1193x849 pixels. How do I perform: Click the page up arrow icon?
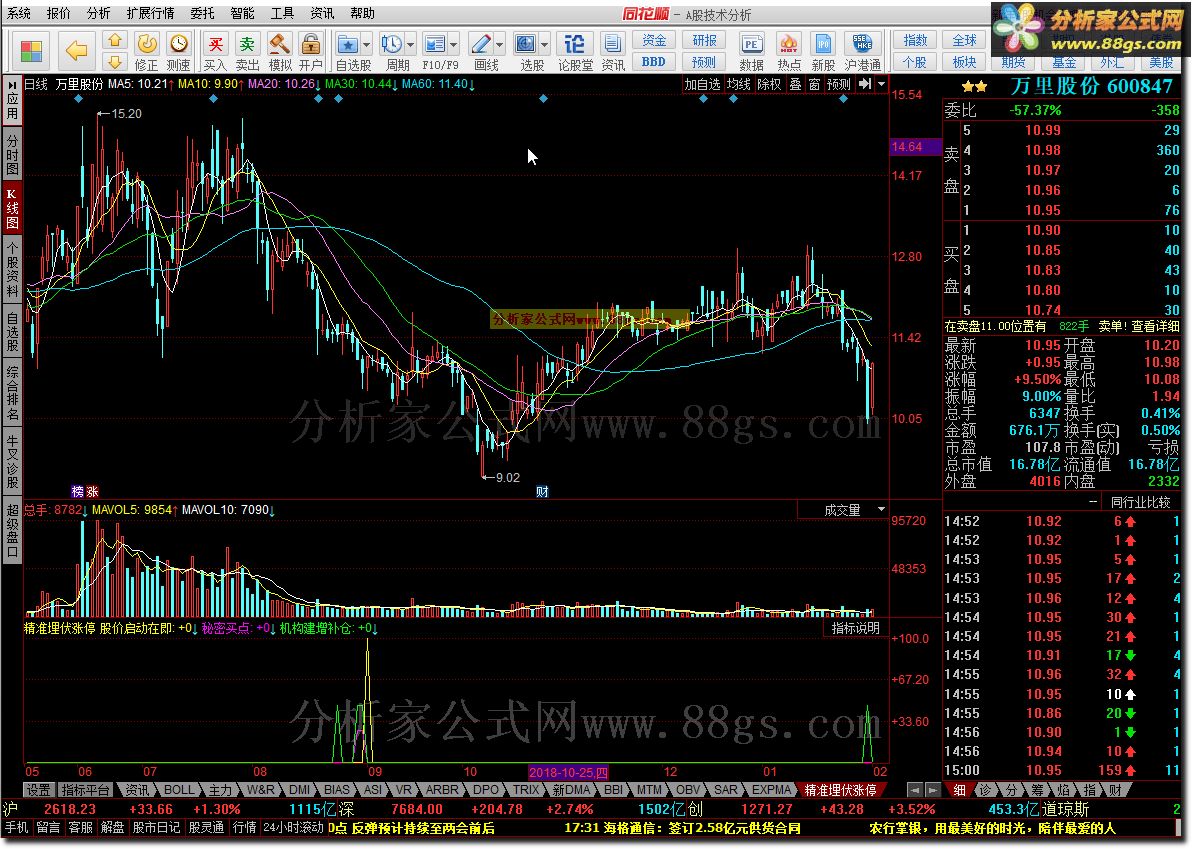point(115,40)
